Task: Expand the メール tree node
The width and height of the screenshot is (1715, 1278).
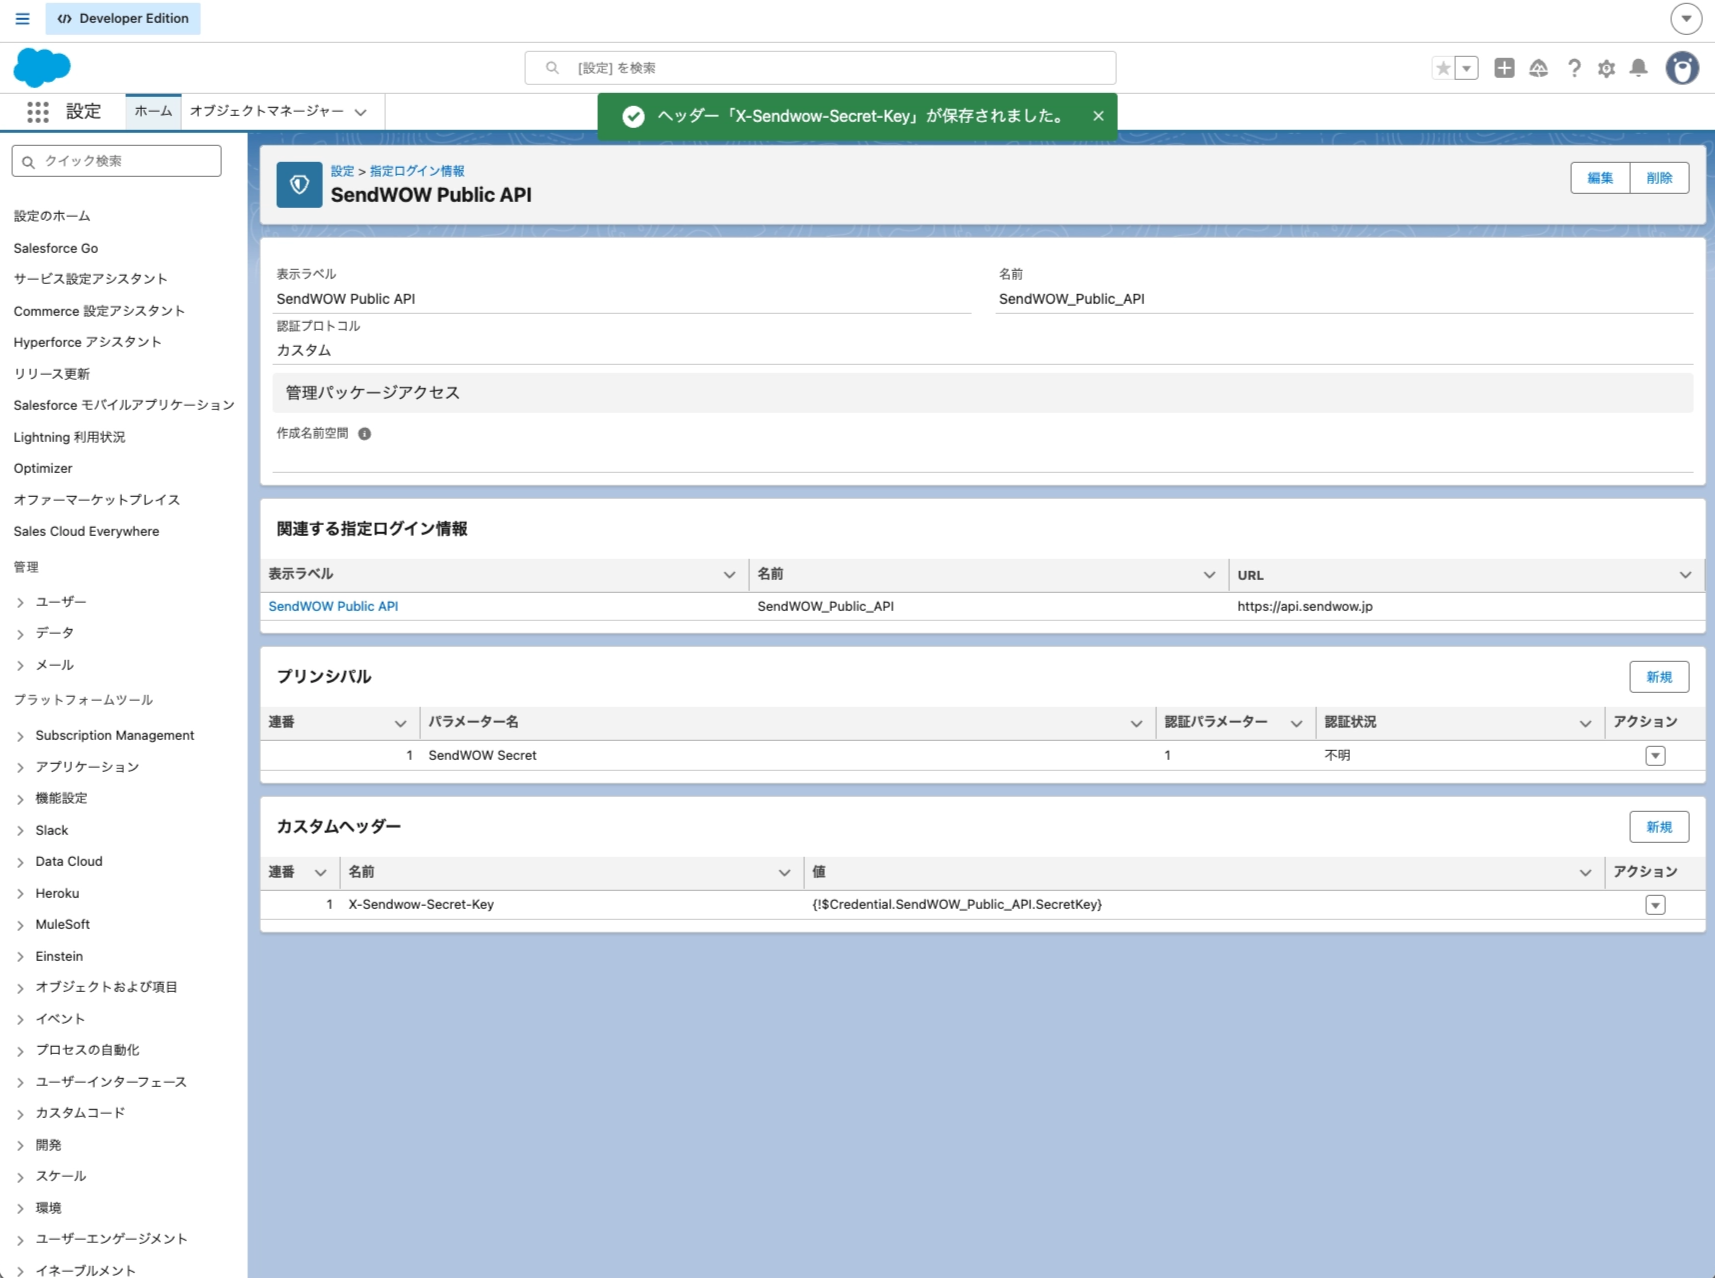Action: click(20, 665)
